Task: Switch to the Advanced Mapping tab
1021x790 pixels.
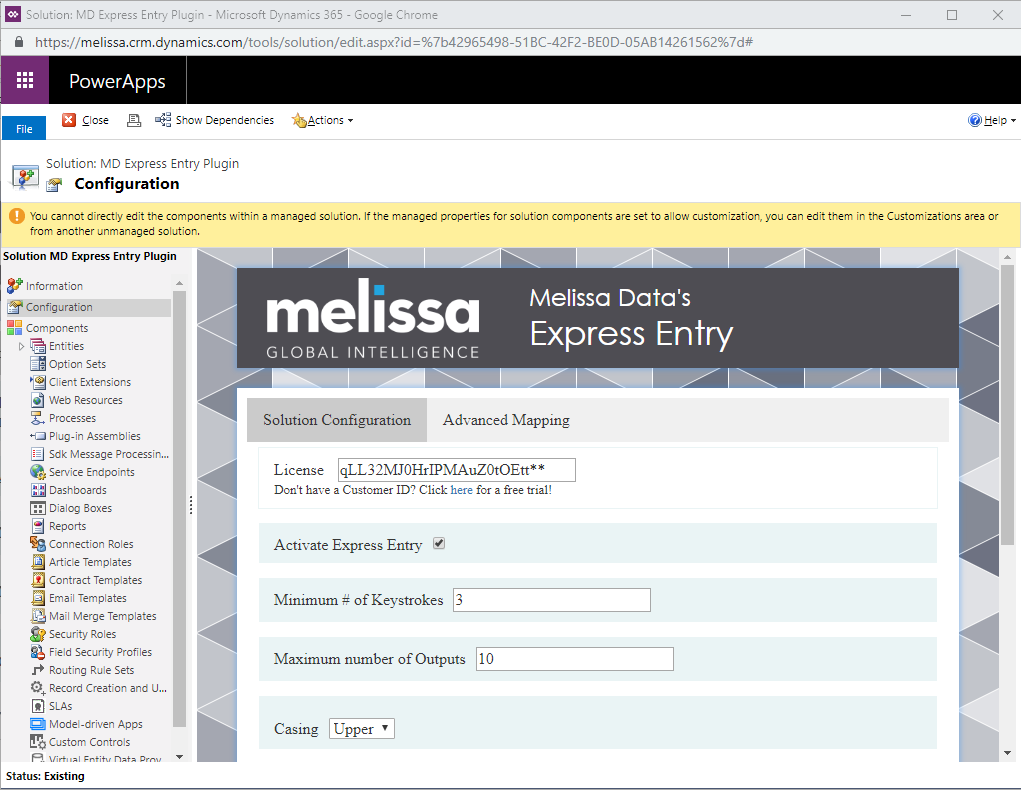Action: point(506,420)
